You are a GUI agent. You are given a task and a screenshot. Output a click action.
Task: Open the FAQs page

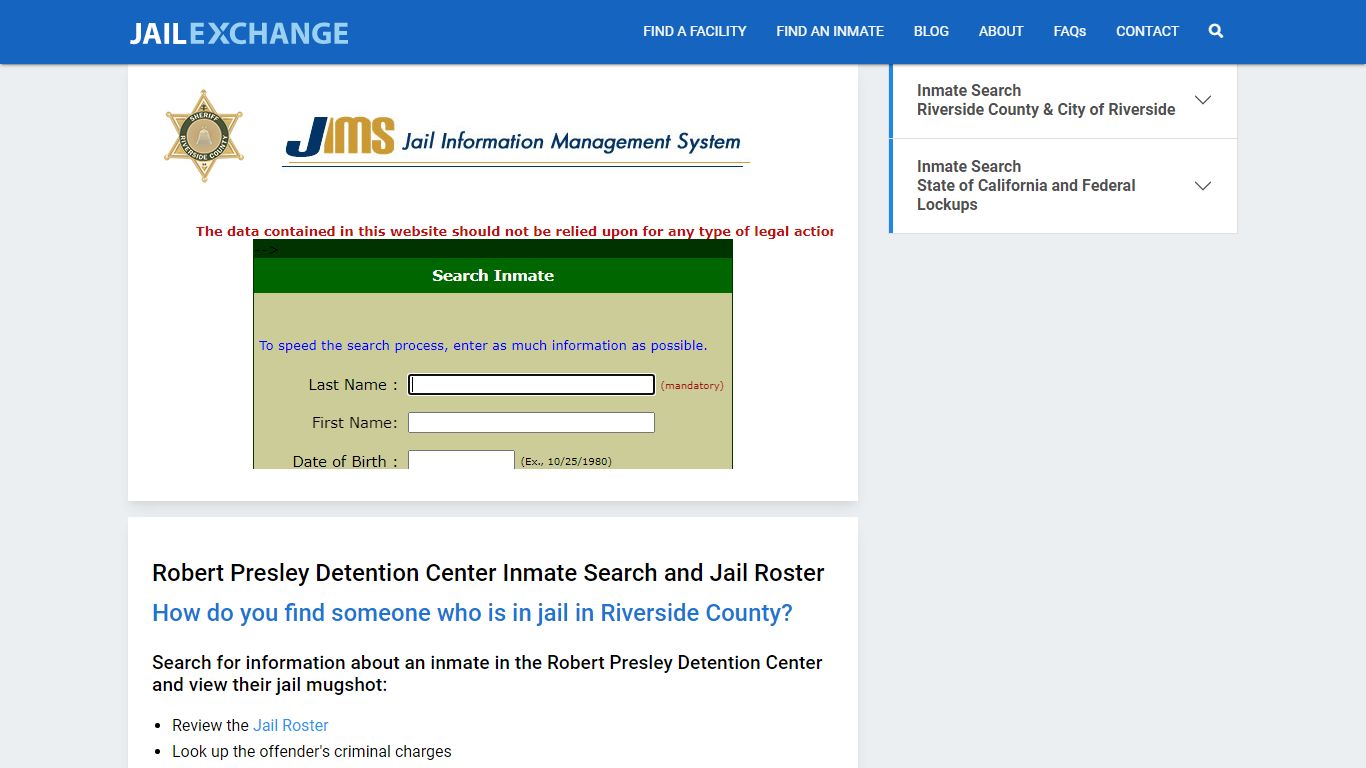click(1069, 31)
